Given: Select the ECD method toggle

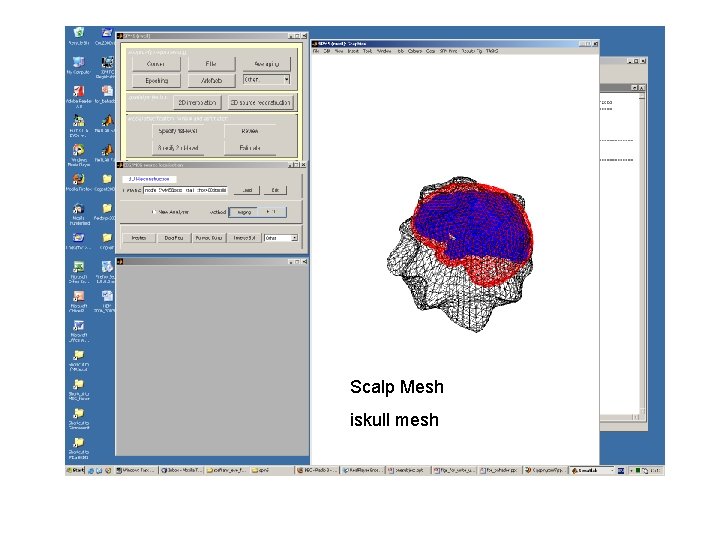Looking at the screenshot, I should coord(272,212).
